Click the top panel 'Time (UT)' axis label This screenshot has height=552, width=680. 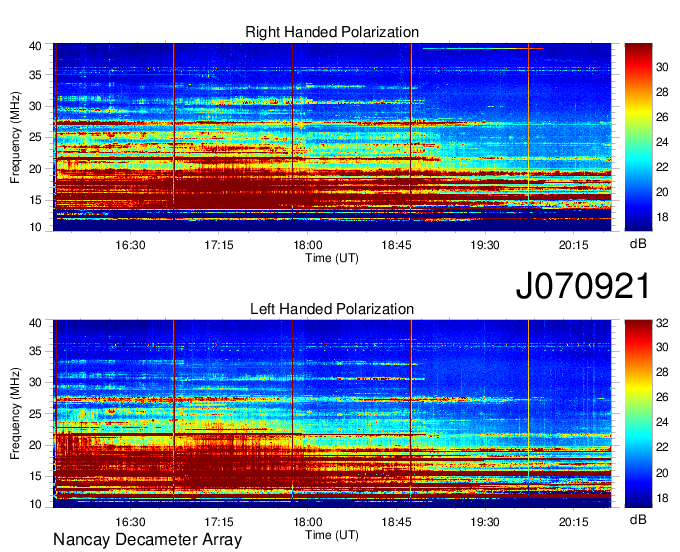[x=332, y=258]
